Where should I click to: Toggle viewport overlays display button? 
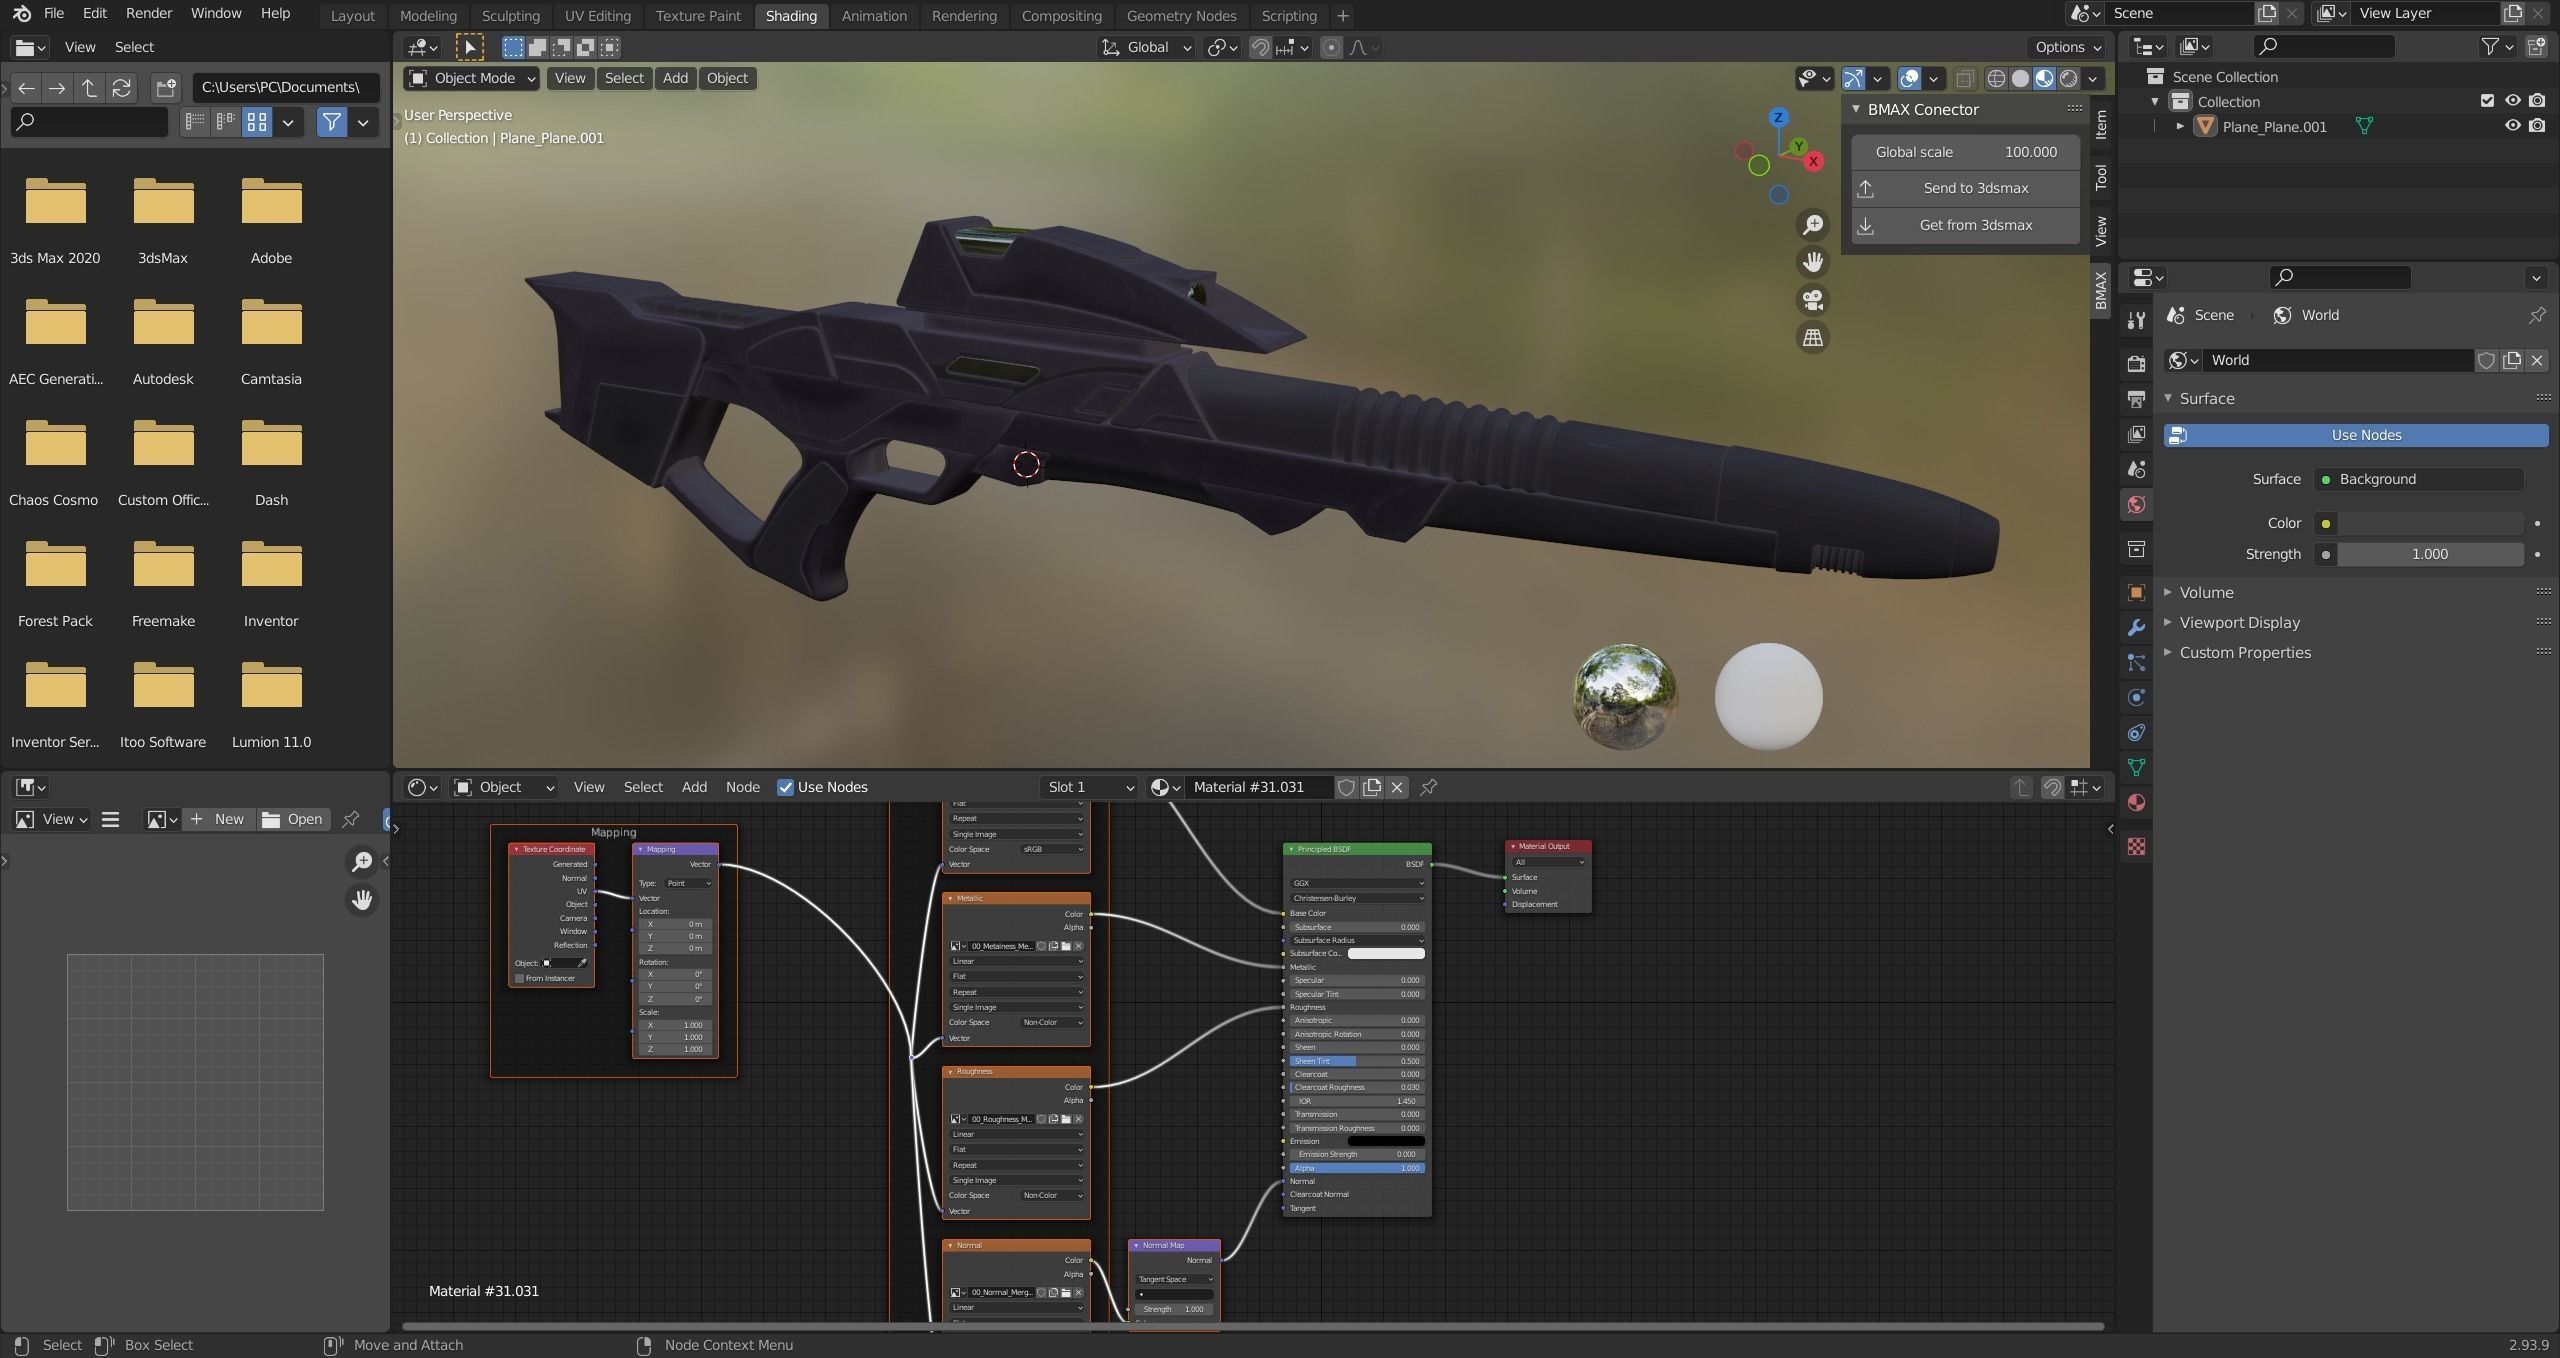pos(1909,78)
